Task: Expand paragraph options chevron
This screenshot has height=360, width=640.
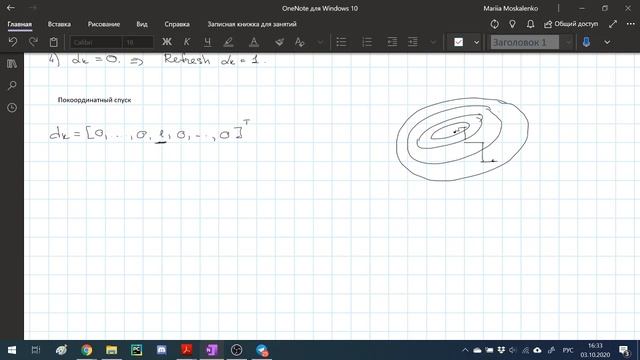Action: pos(433,42)
